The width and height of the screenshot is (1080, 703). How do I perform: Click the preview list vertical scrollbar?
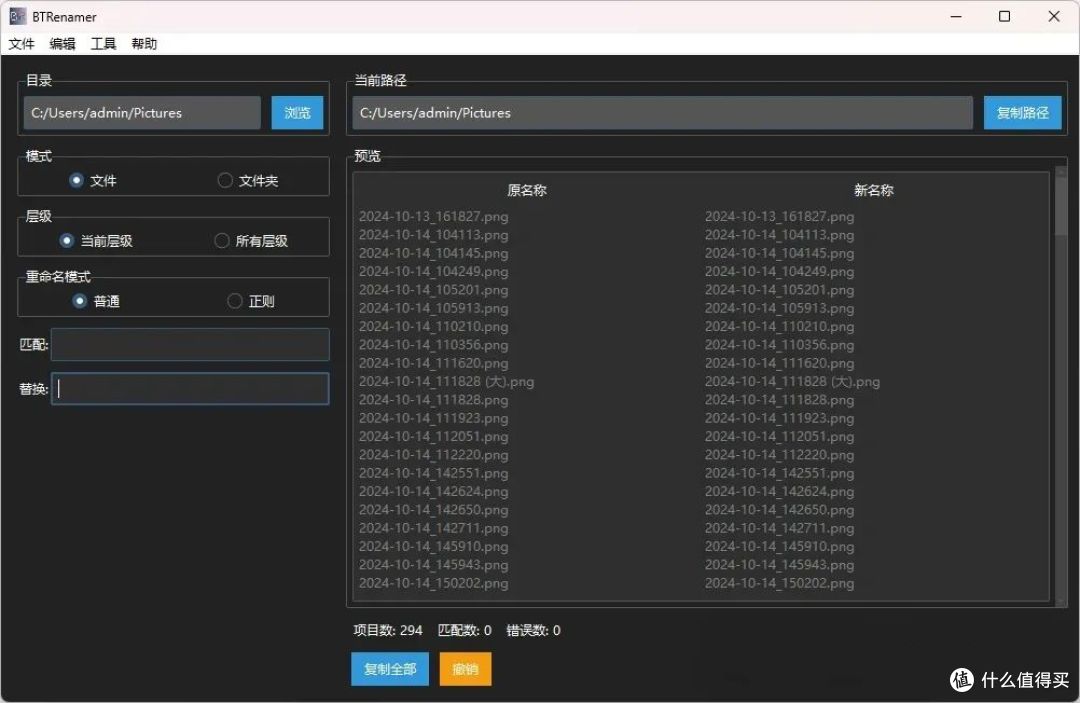(1060, 386)
